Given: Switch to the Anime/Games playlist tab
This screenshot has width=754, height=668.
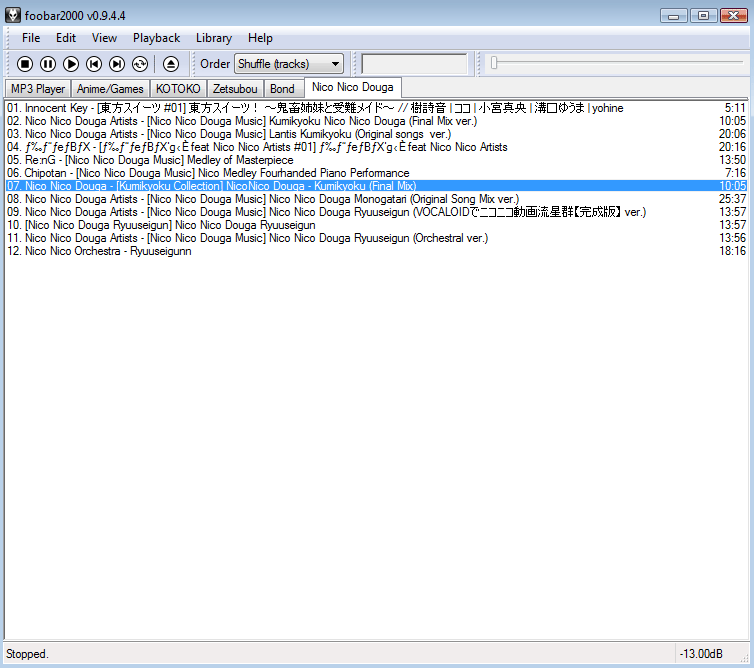Looking at the screenshot, I should pos(110,89).
